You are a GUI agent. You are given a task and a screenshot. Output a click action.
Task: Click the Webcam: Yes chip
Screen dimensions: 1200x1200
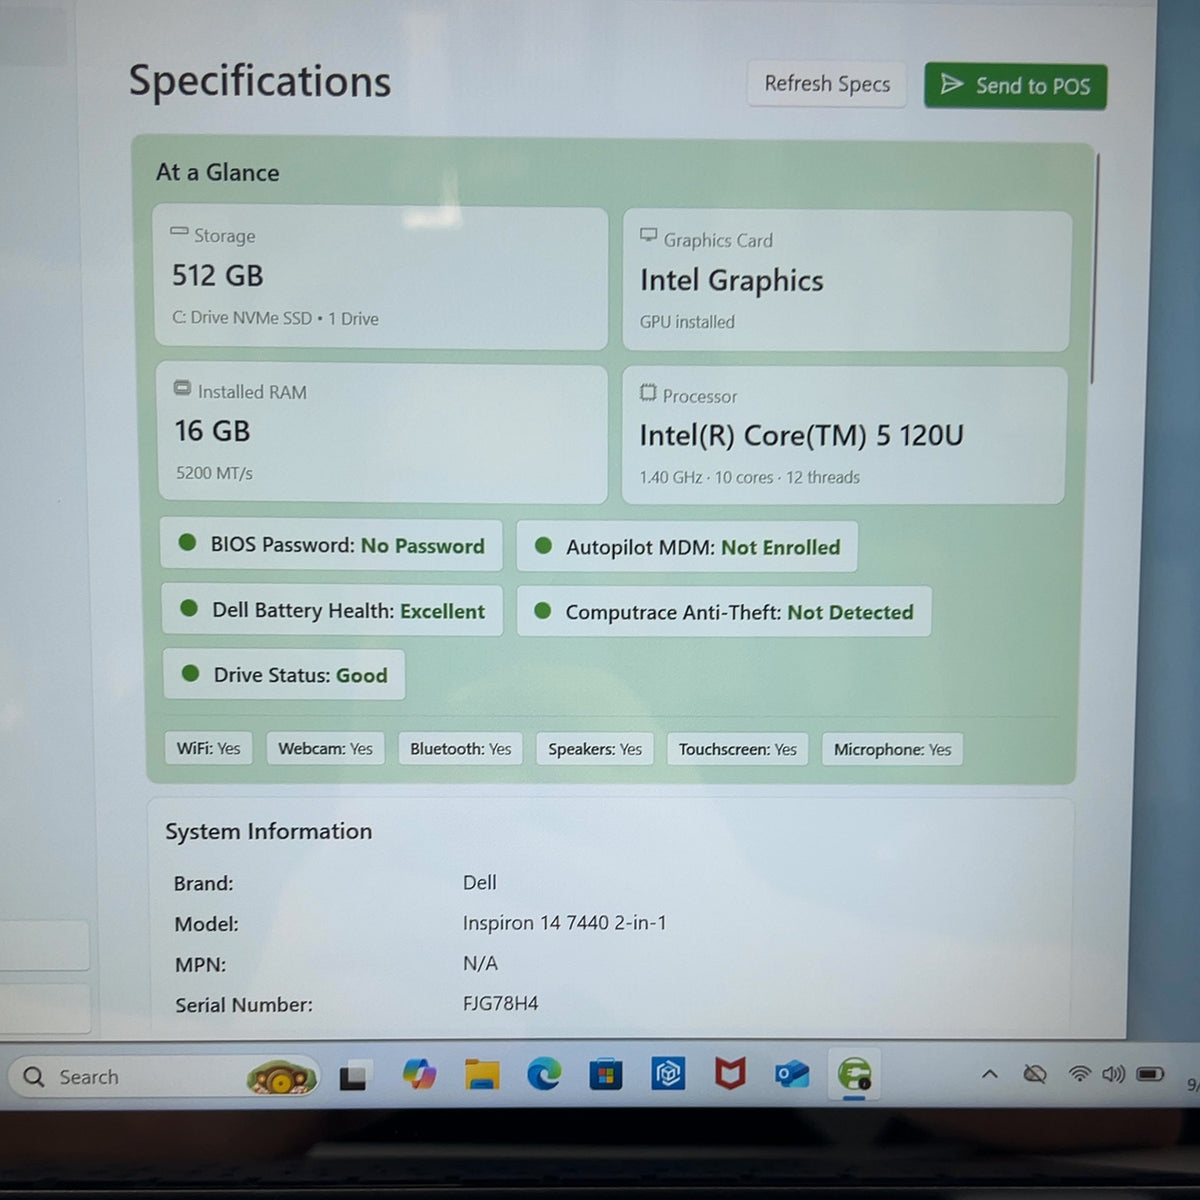(x=325, y=748)
